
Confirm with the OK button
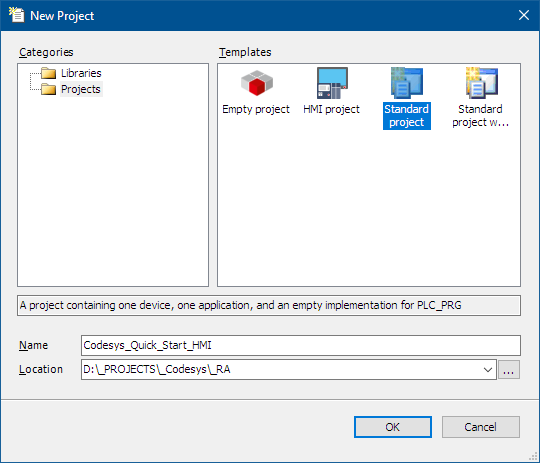pos(393,427)
